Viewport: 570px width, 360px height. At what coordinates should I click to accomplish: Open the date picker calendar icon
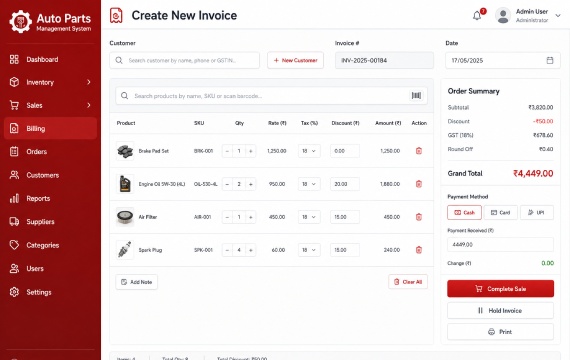click(x=550, y=60)
